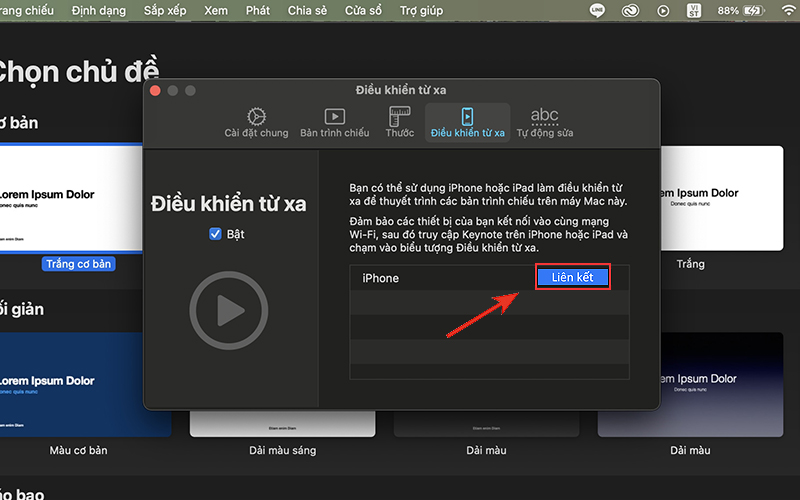Image resolution: width=800 pixels, height=500 pixels.
Task: Open the Cửa sổ menu
Action: point(363,10)
